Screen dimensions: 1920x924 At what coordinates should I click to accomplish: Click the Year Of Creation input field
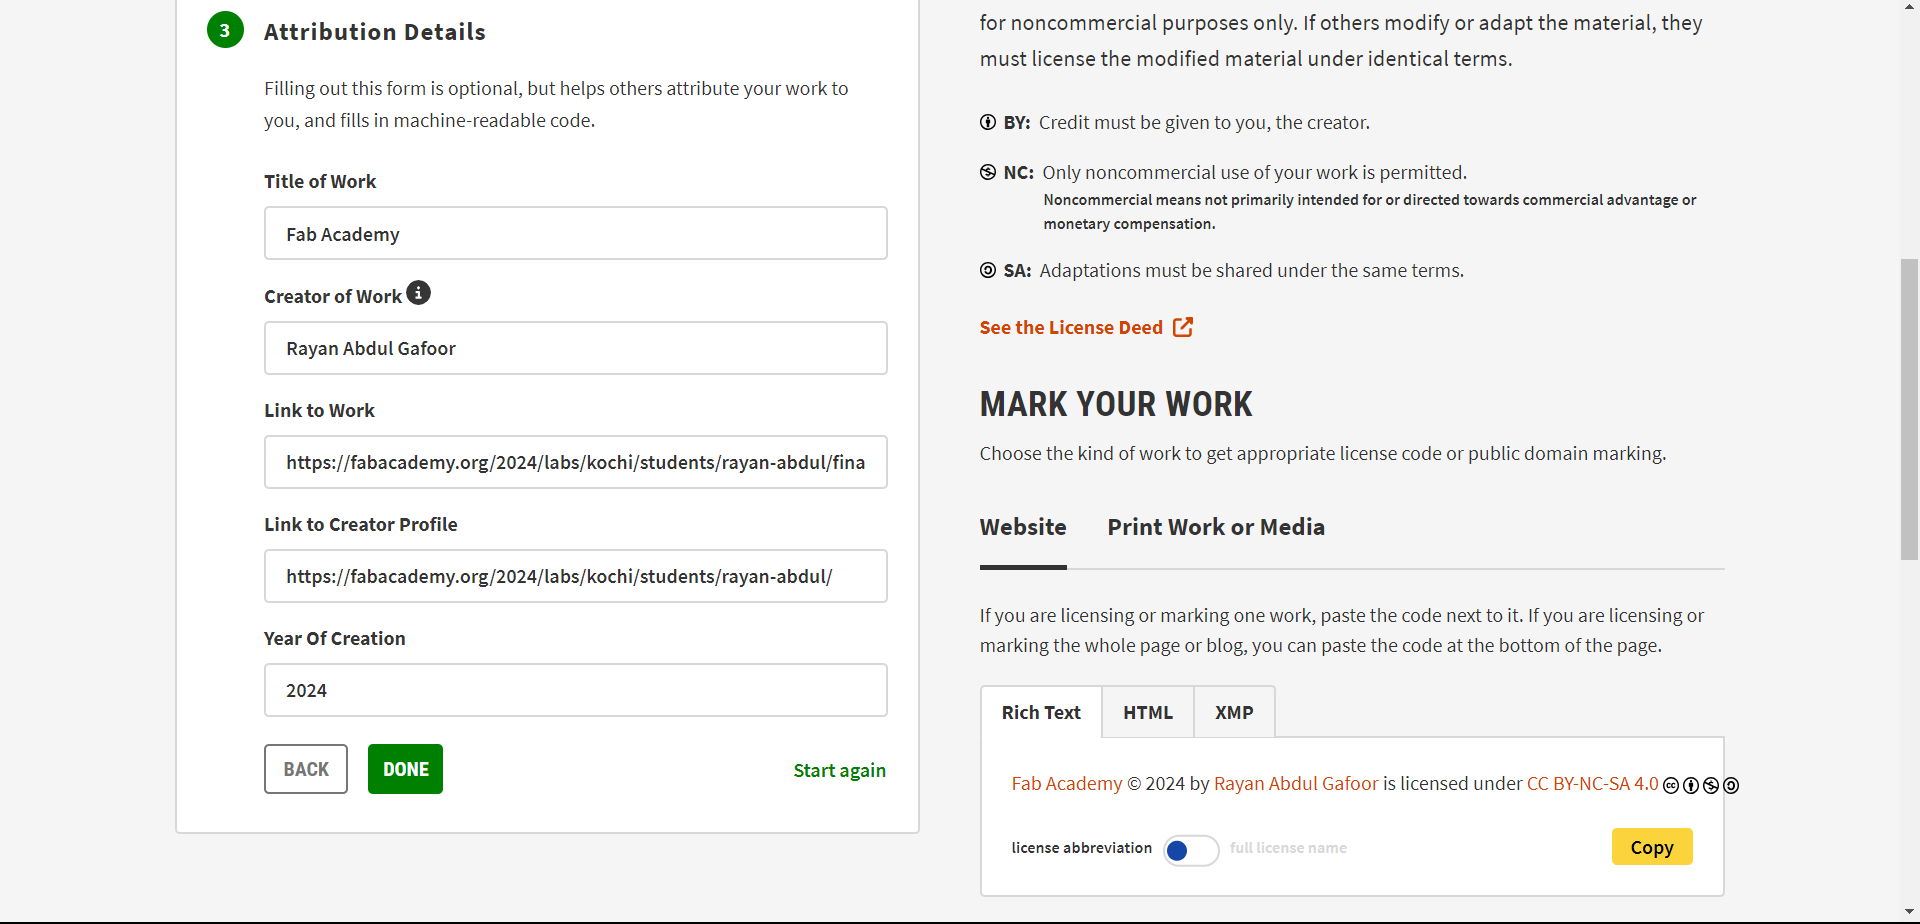coord(575,690)
